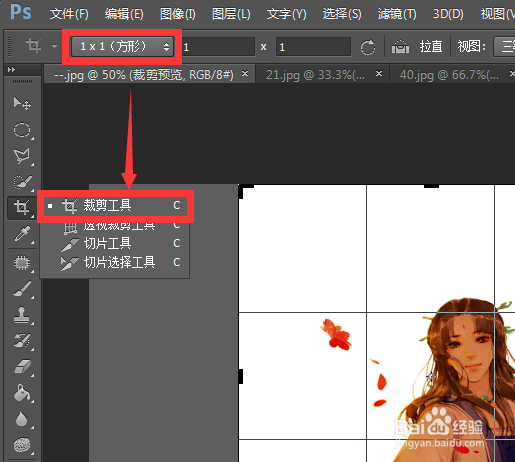515x462 pixels.
Task: Open the 文件(F) menu
Action: click(69, 14)
